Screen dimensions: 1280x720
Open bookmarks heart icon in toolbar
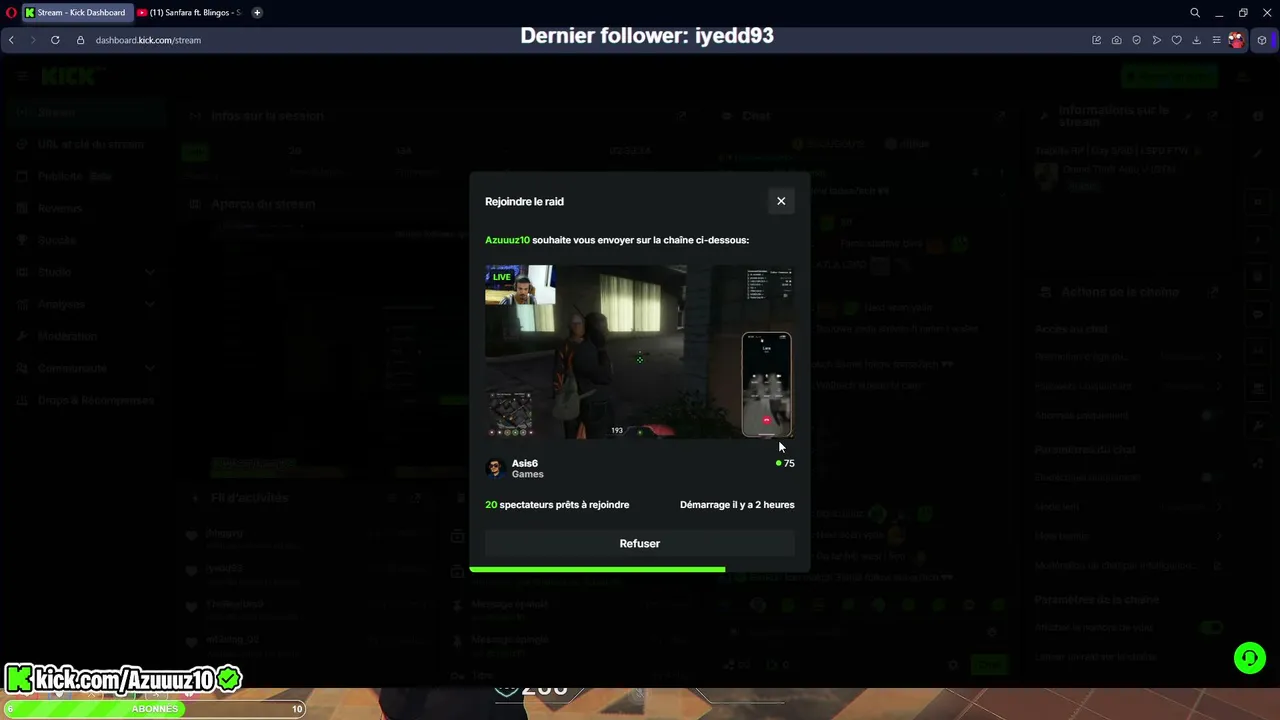pos(1177,40)
